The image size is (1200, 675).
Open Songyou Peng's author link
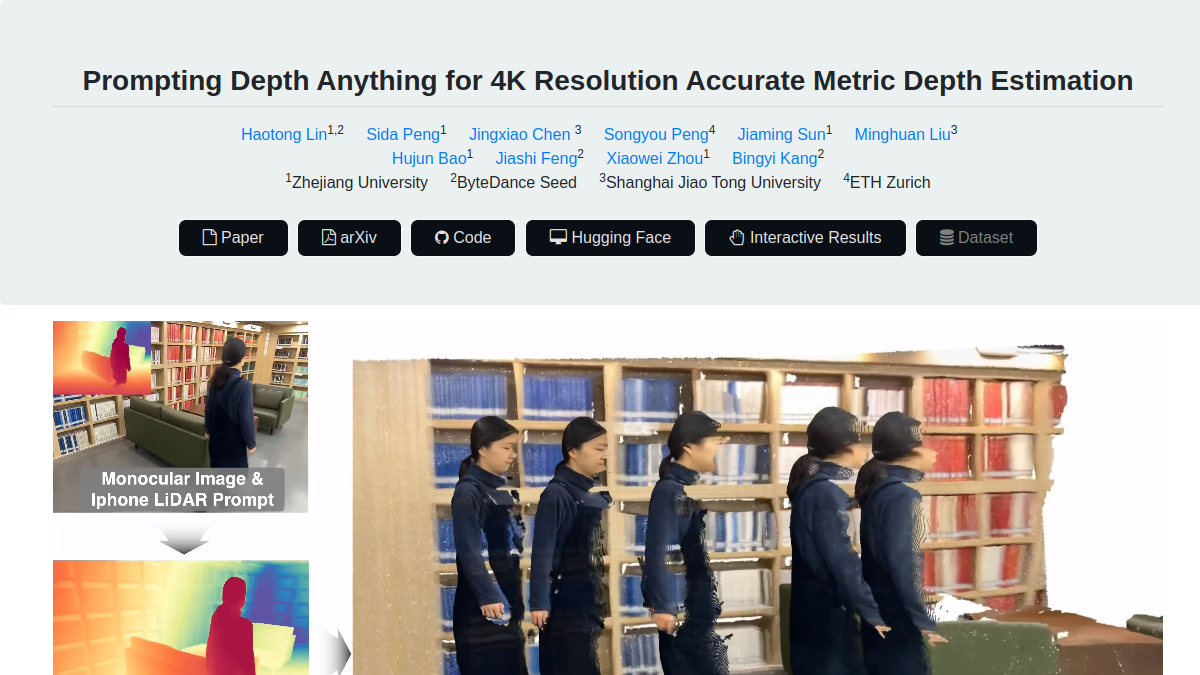click(656, 134)
